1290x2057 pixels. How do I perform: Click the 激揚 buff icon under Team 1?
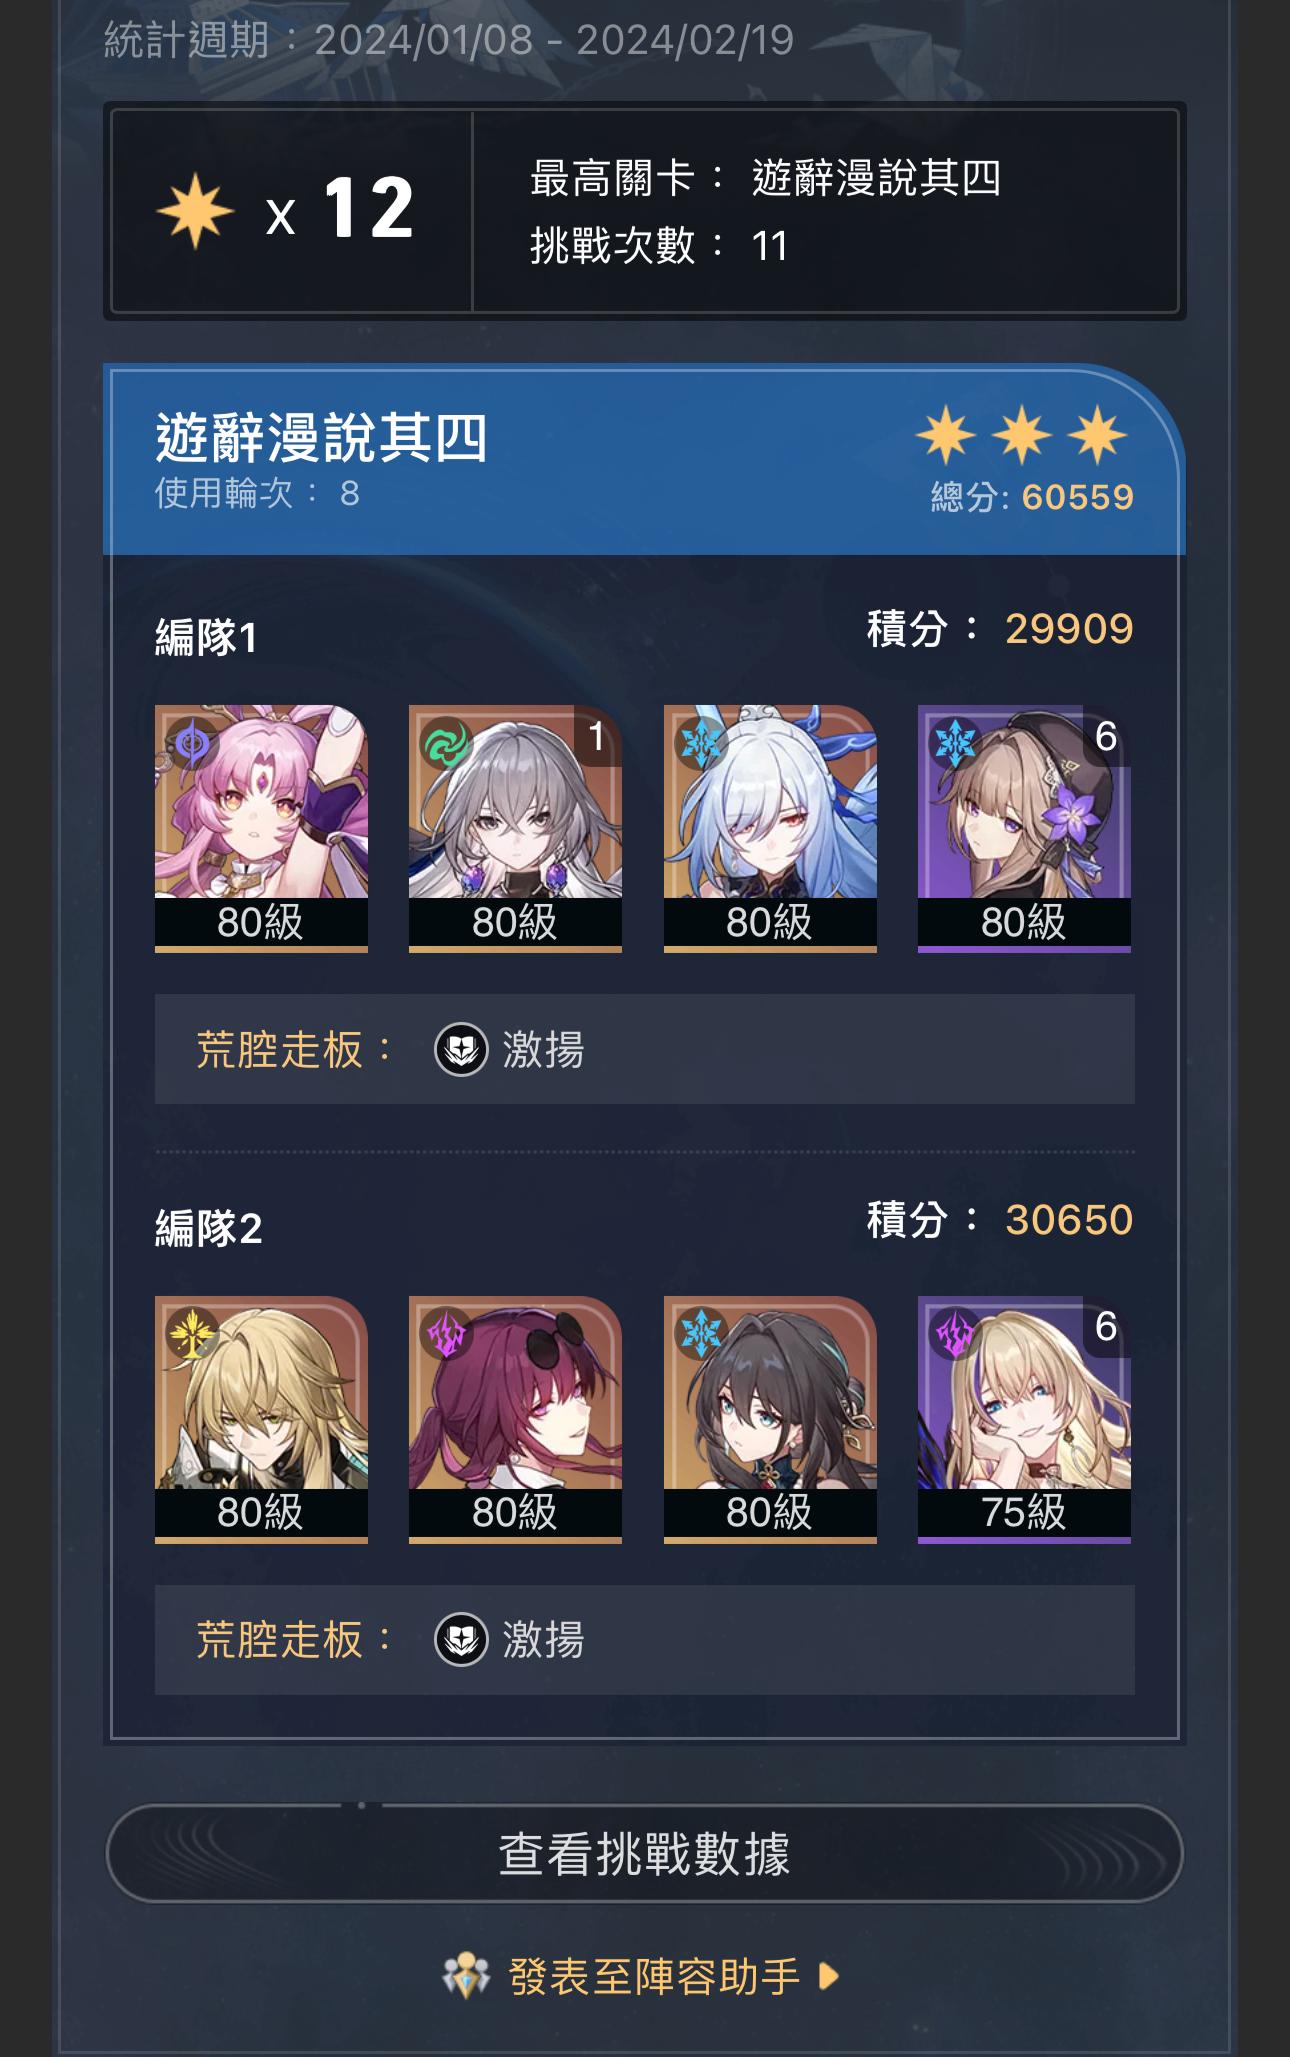[x=461, y=1049]
